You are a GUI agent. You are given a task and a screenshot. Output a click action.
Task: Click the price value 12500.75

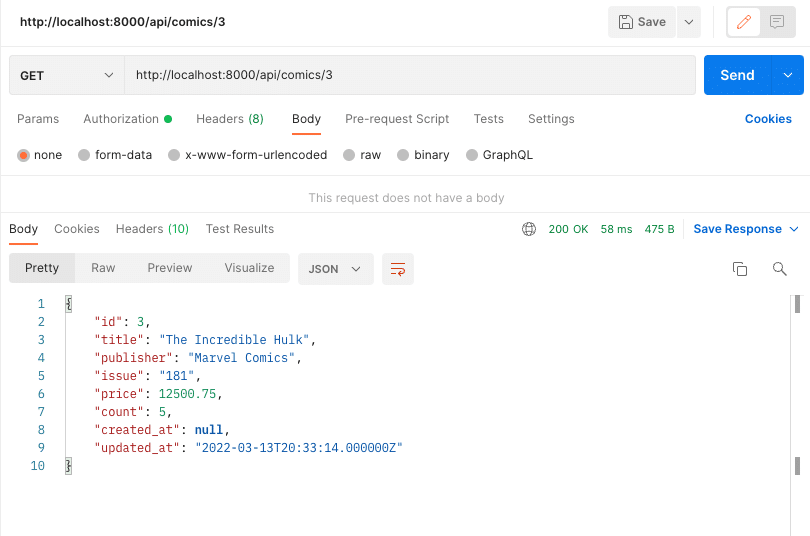(x=187, y=394)
